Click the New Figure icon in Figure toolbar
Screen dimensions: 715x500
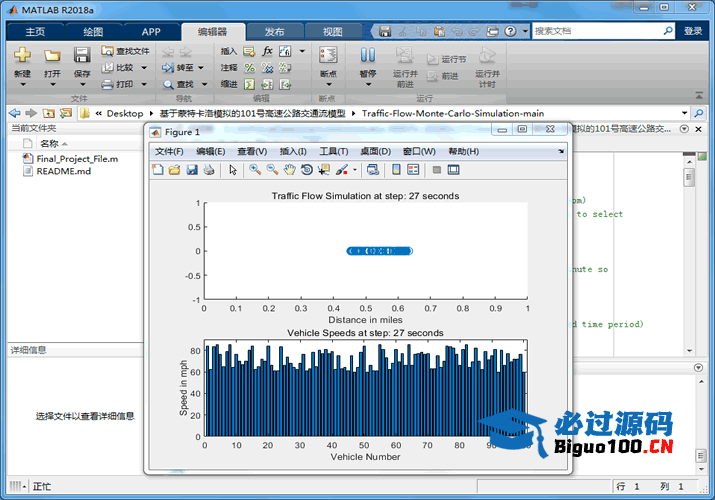[x=158, y=170]
